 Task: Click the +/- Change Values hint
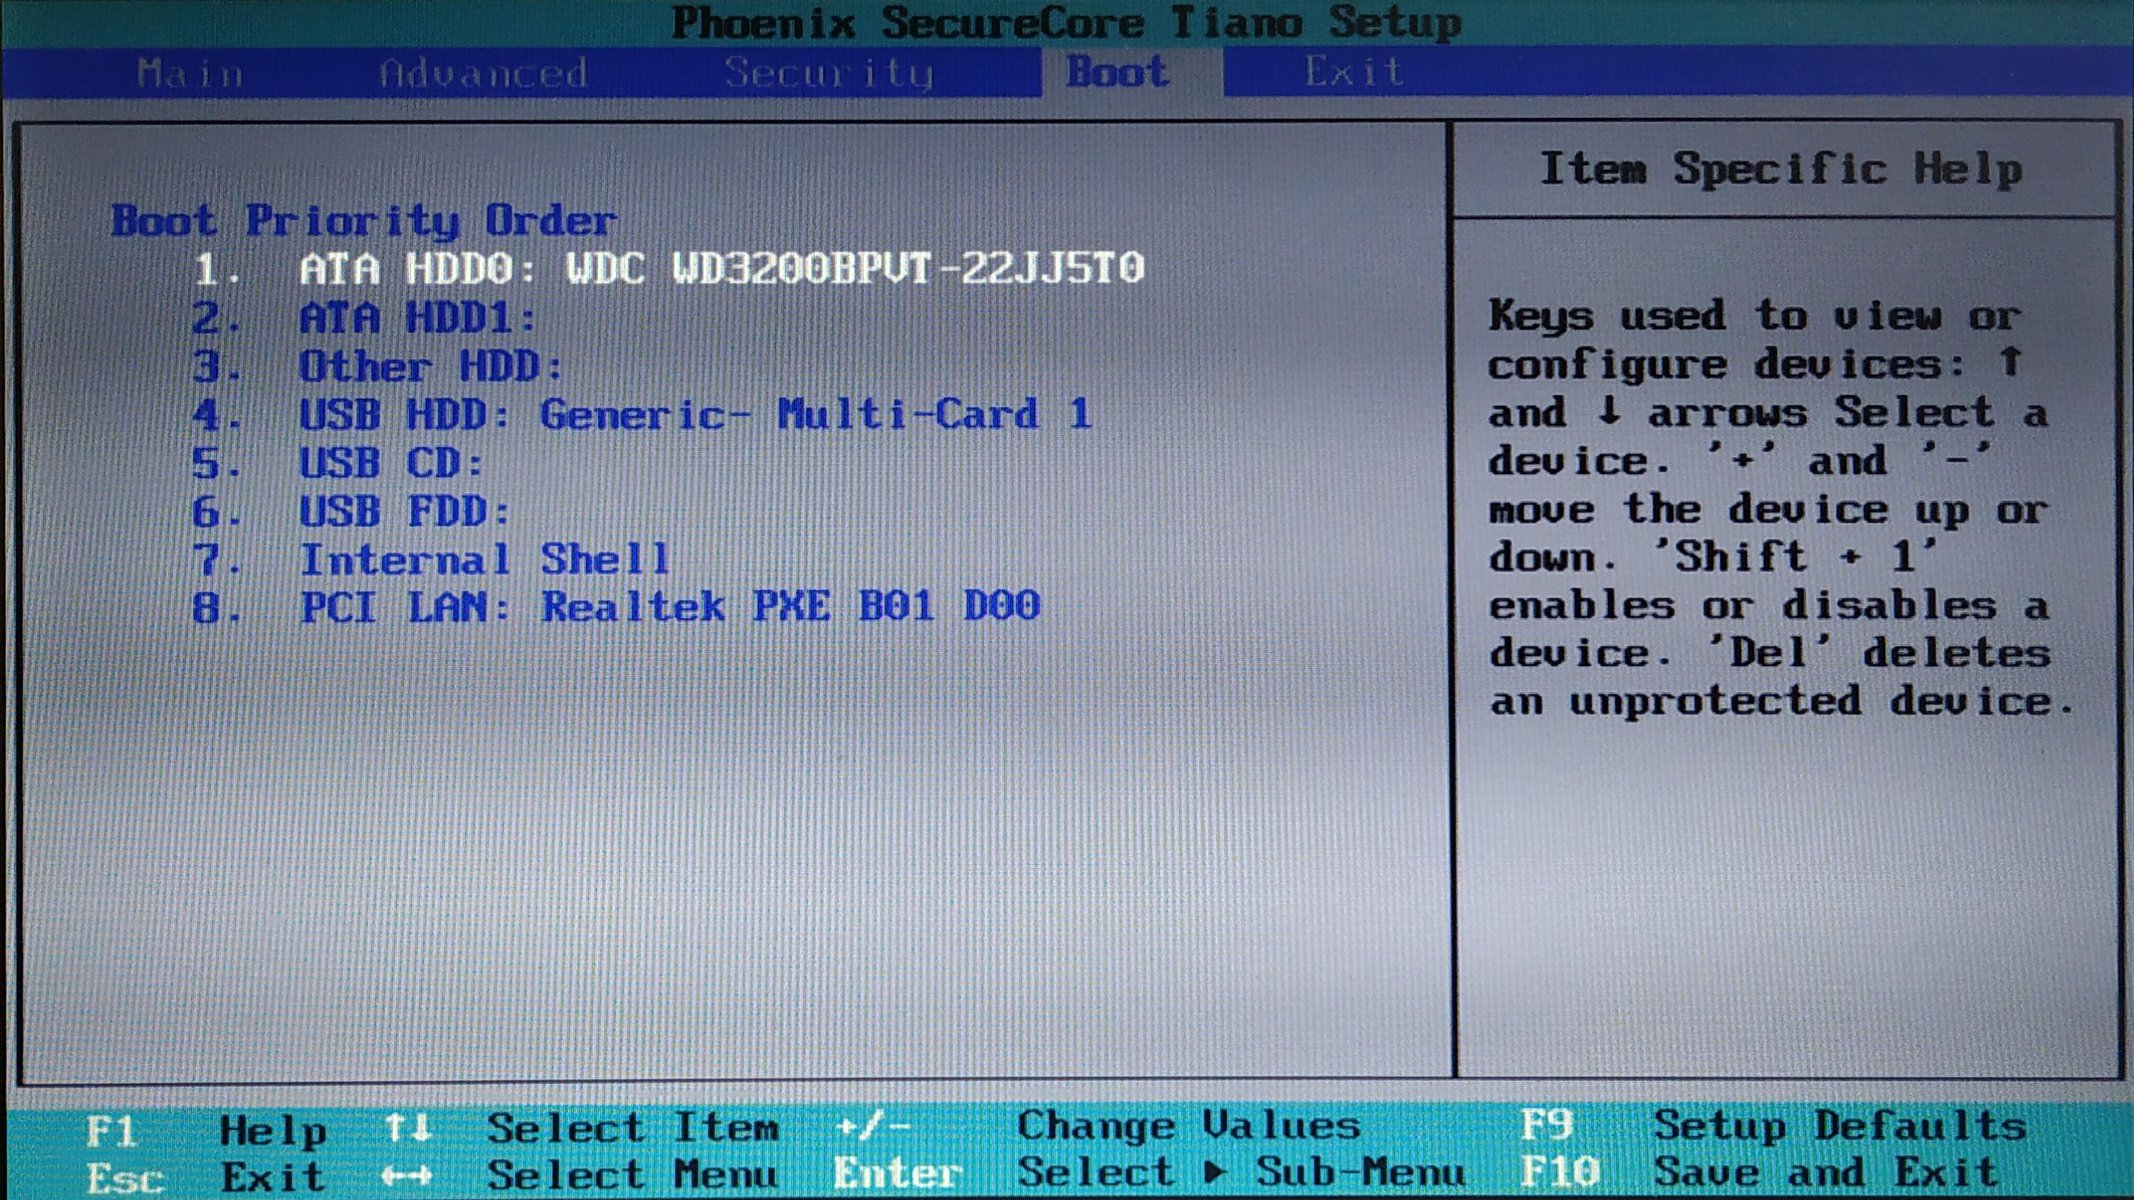point(1098,1126)
